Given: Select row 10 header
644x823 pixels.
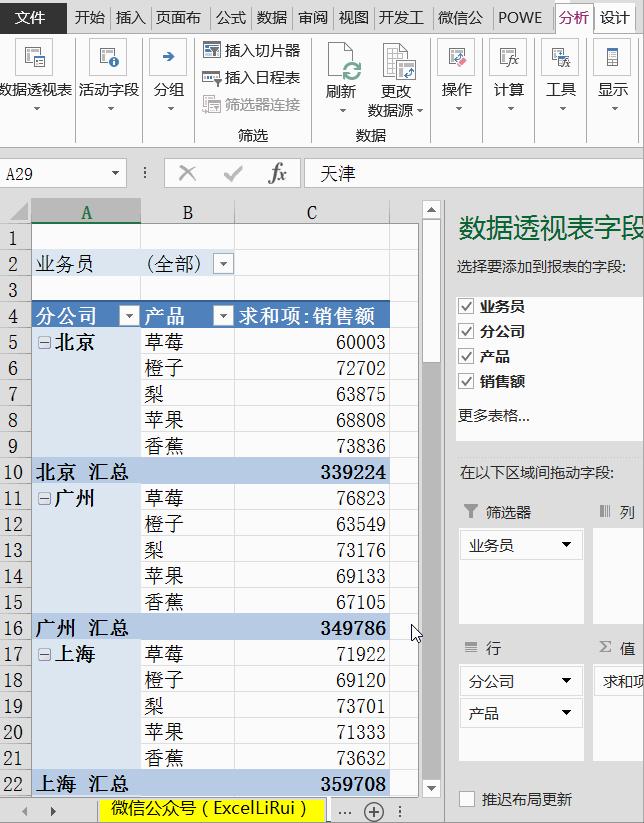Looking at the screenshot, I should [x=14, y=472].
